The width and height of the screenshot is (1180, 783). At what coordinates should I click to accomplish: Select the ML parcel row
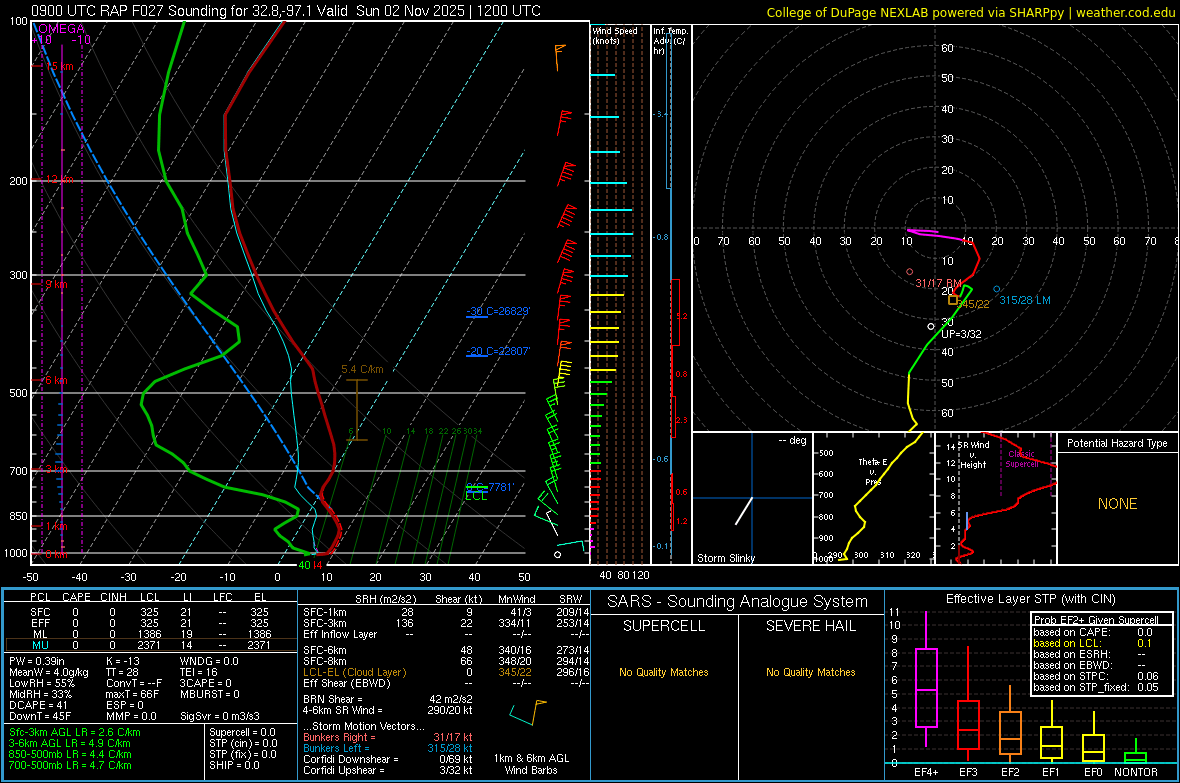click(149, 634)
